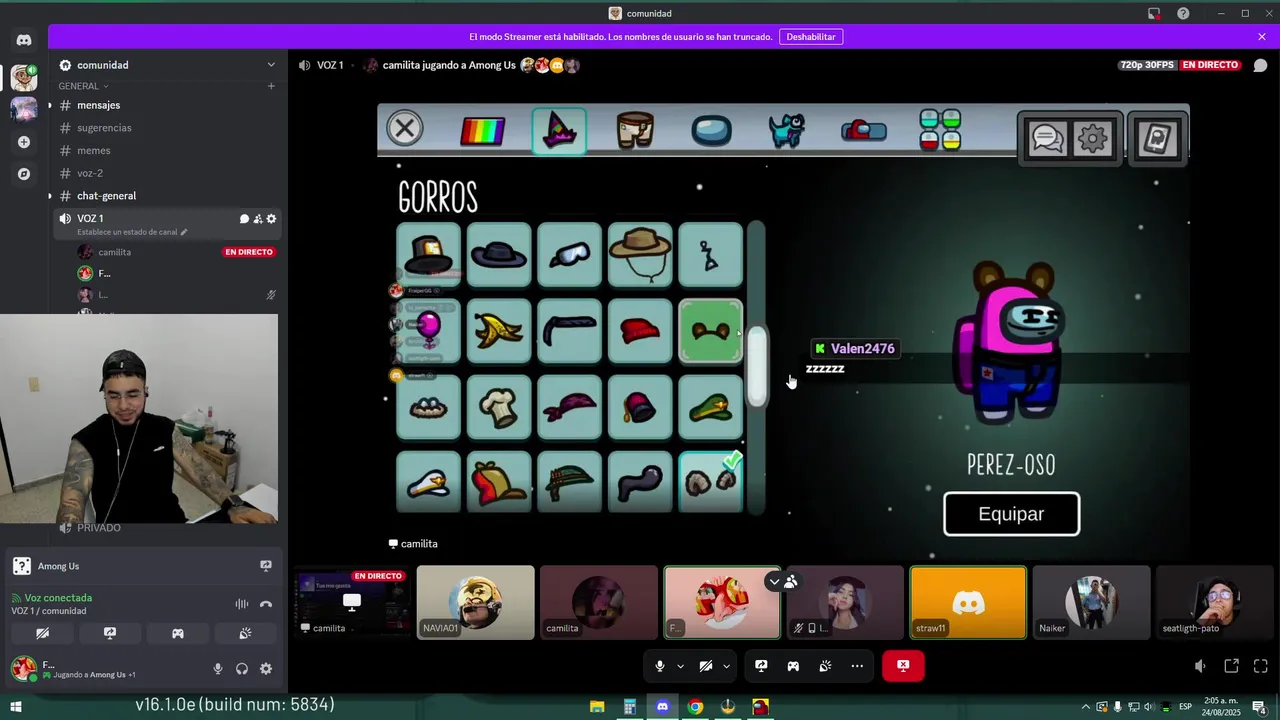Select the green military cap
Screen dimensions: 1280x720
point(711,407)
